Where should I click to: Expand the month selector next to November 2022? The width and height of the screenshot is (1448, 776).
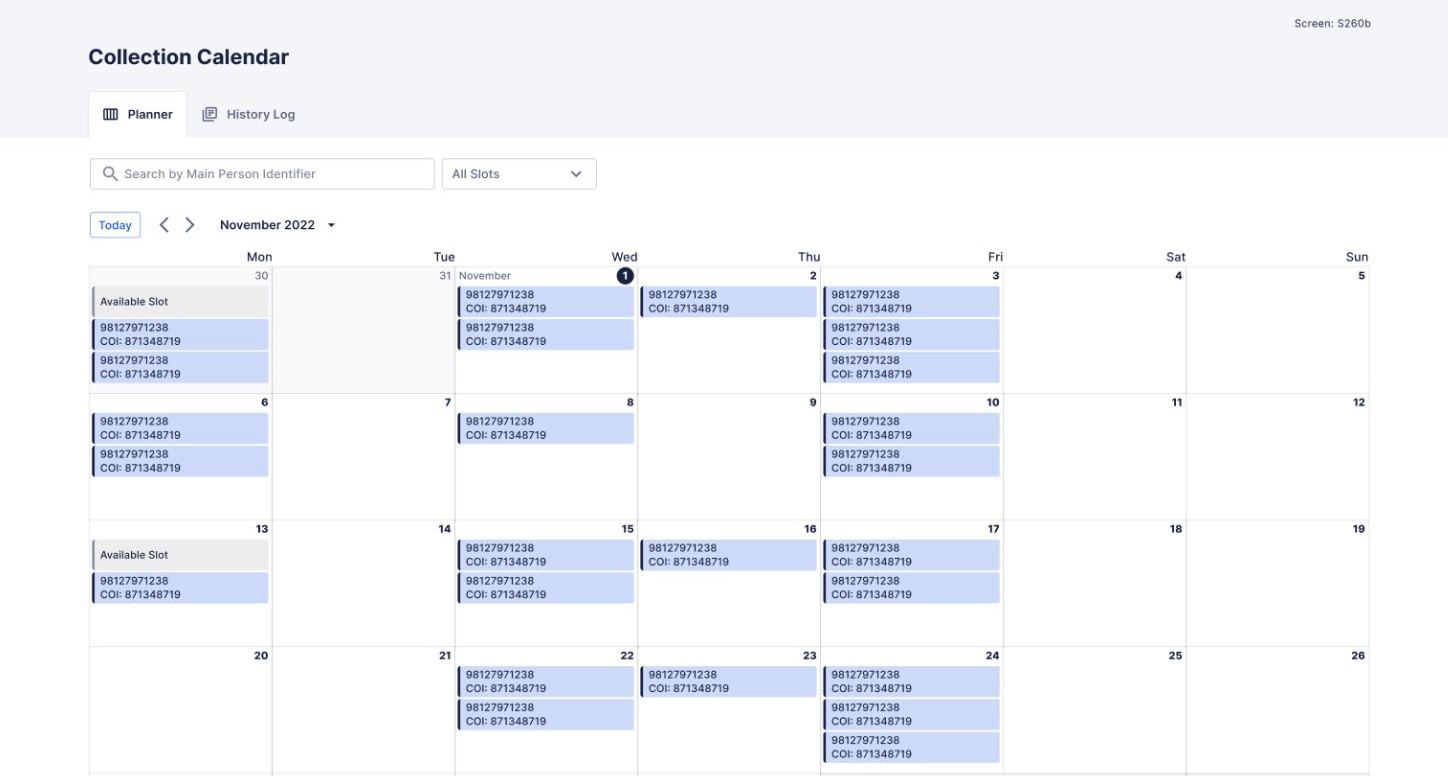[332, 225]
